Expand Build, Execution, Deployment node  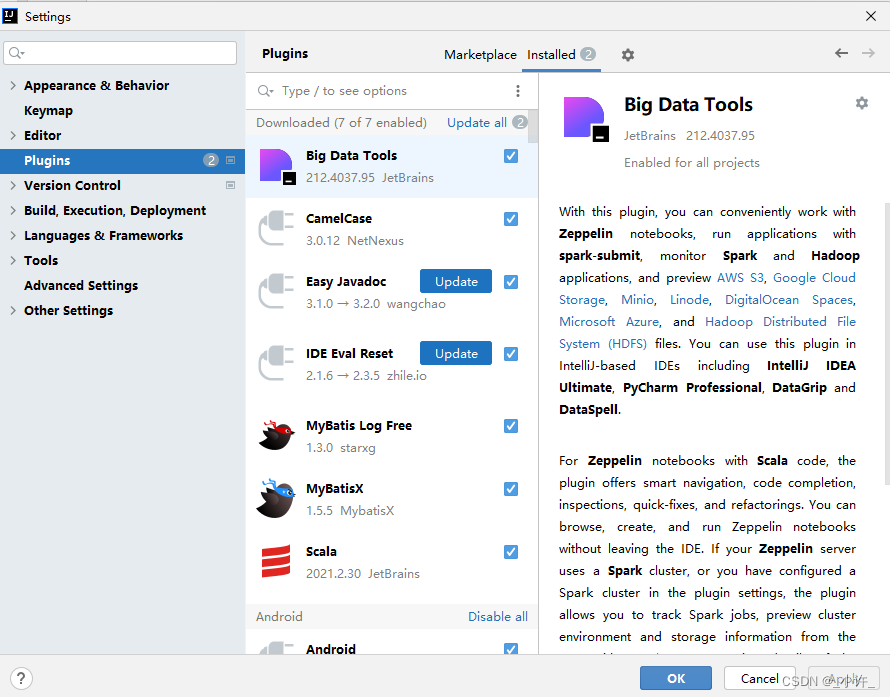click(x=12, y=211)
